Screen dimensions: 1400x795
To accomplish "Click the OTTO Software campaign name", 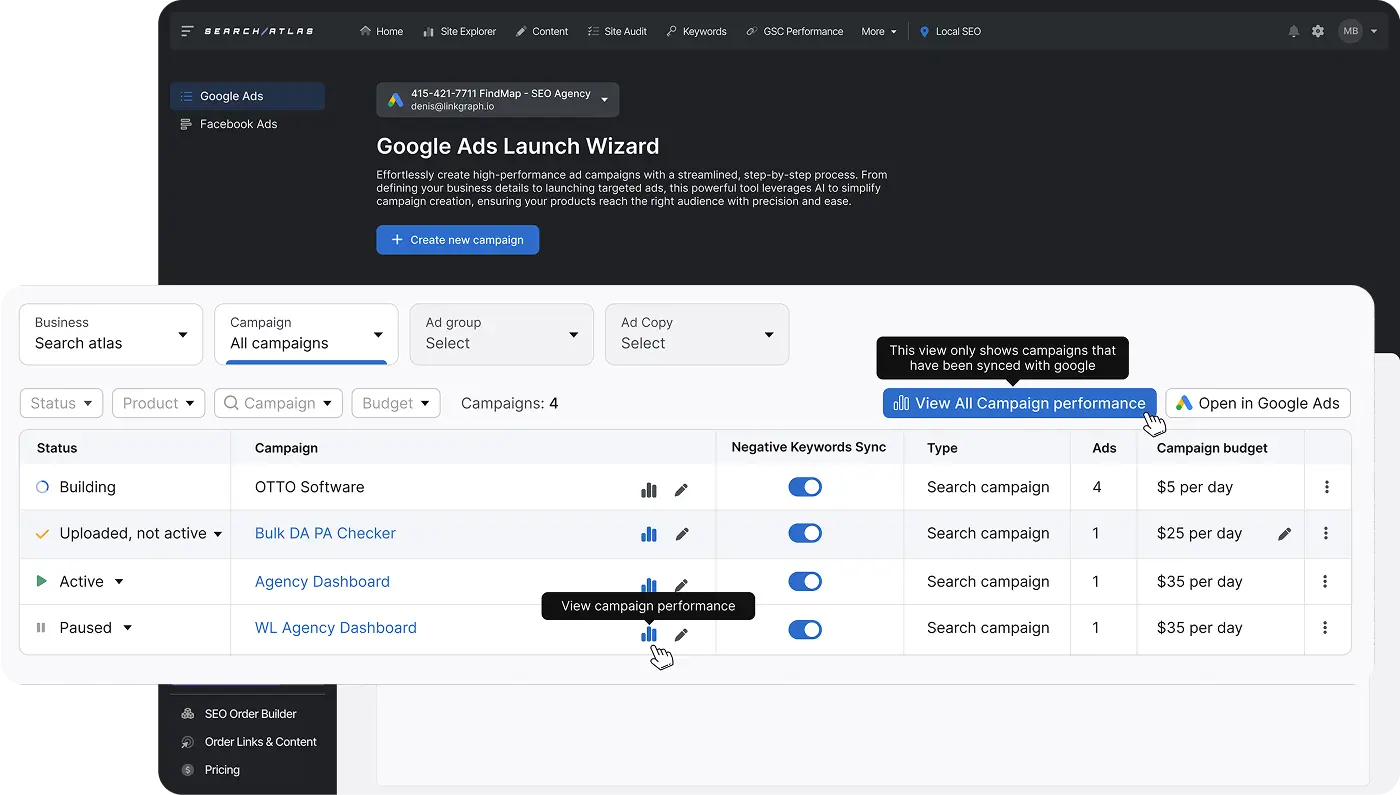I will [310, 487].
